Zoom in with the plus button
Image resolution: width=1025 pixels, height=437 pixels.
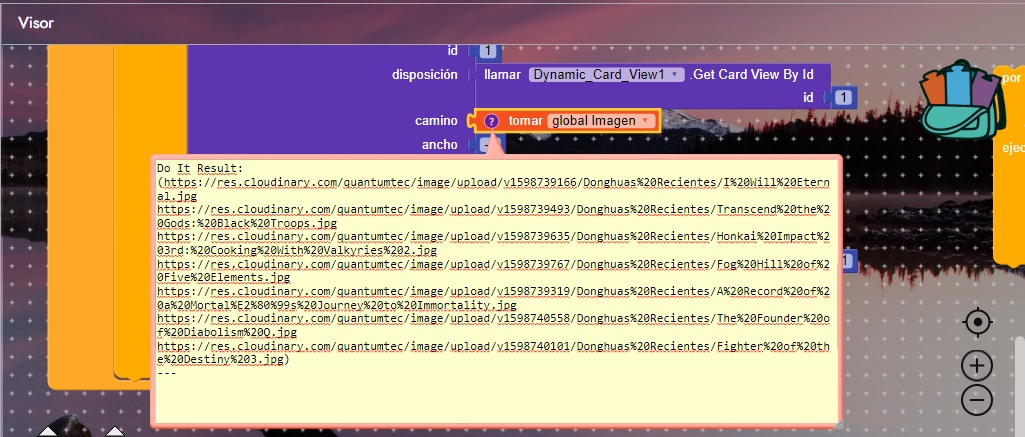[x=977, y=366]
